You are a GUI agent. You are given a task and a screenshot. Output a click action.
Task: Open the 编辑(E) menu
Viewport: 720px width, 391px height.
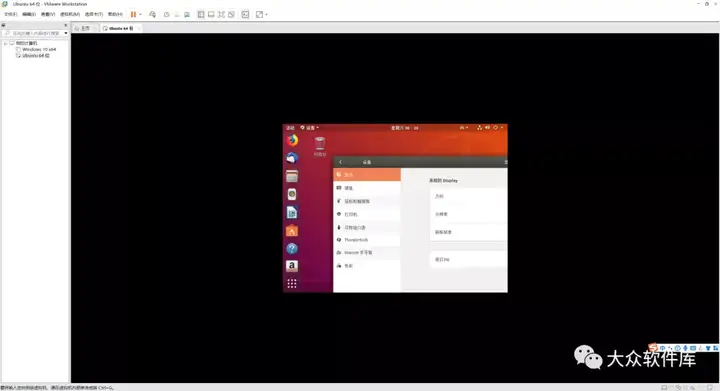pos(29,14)
